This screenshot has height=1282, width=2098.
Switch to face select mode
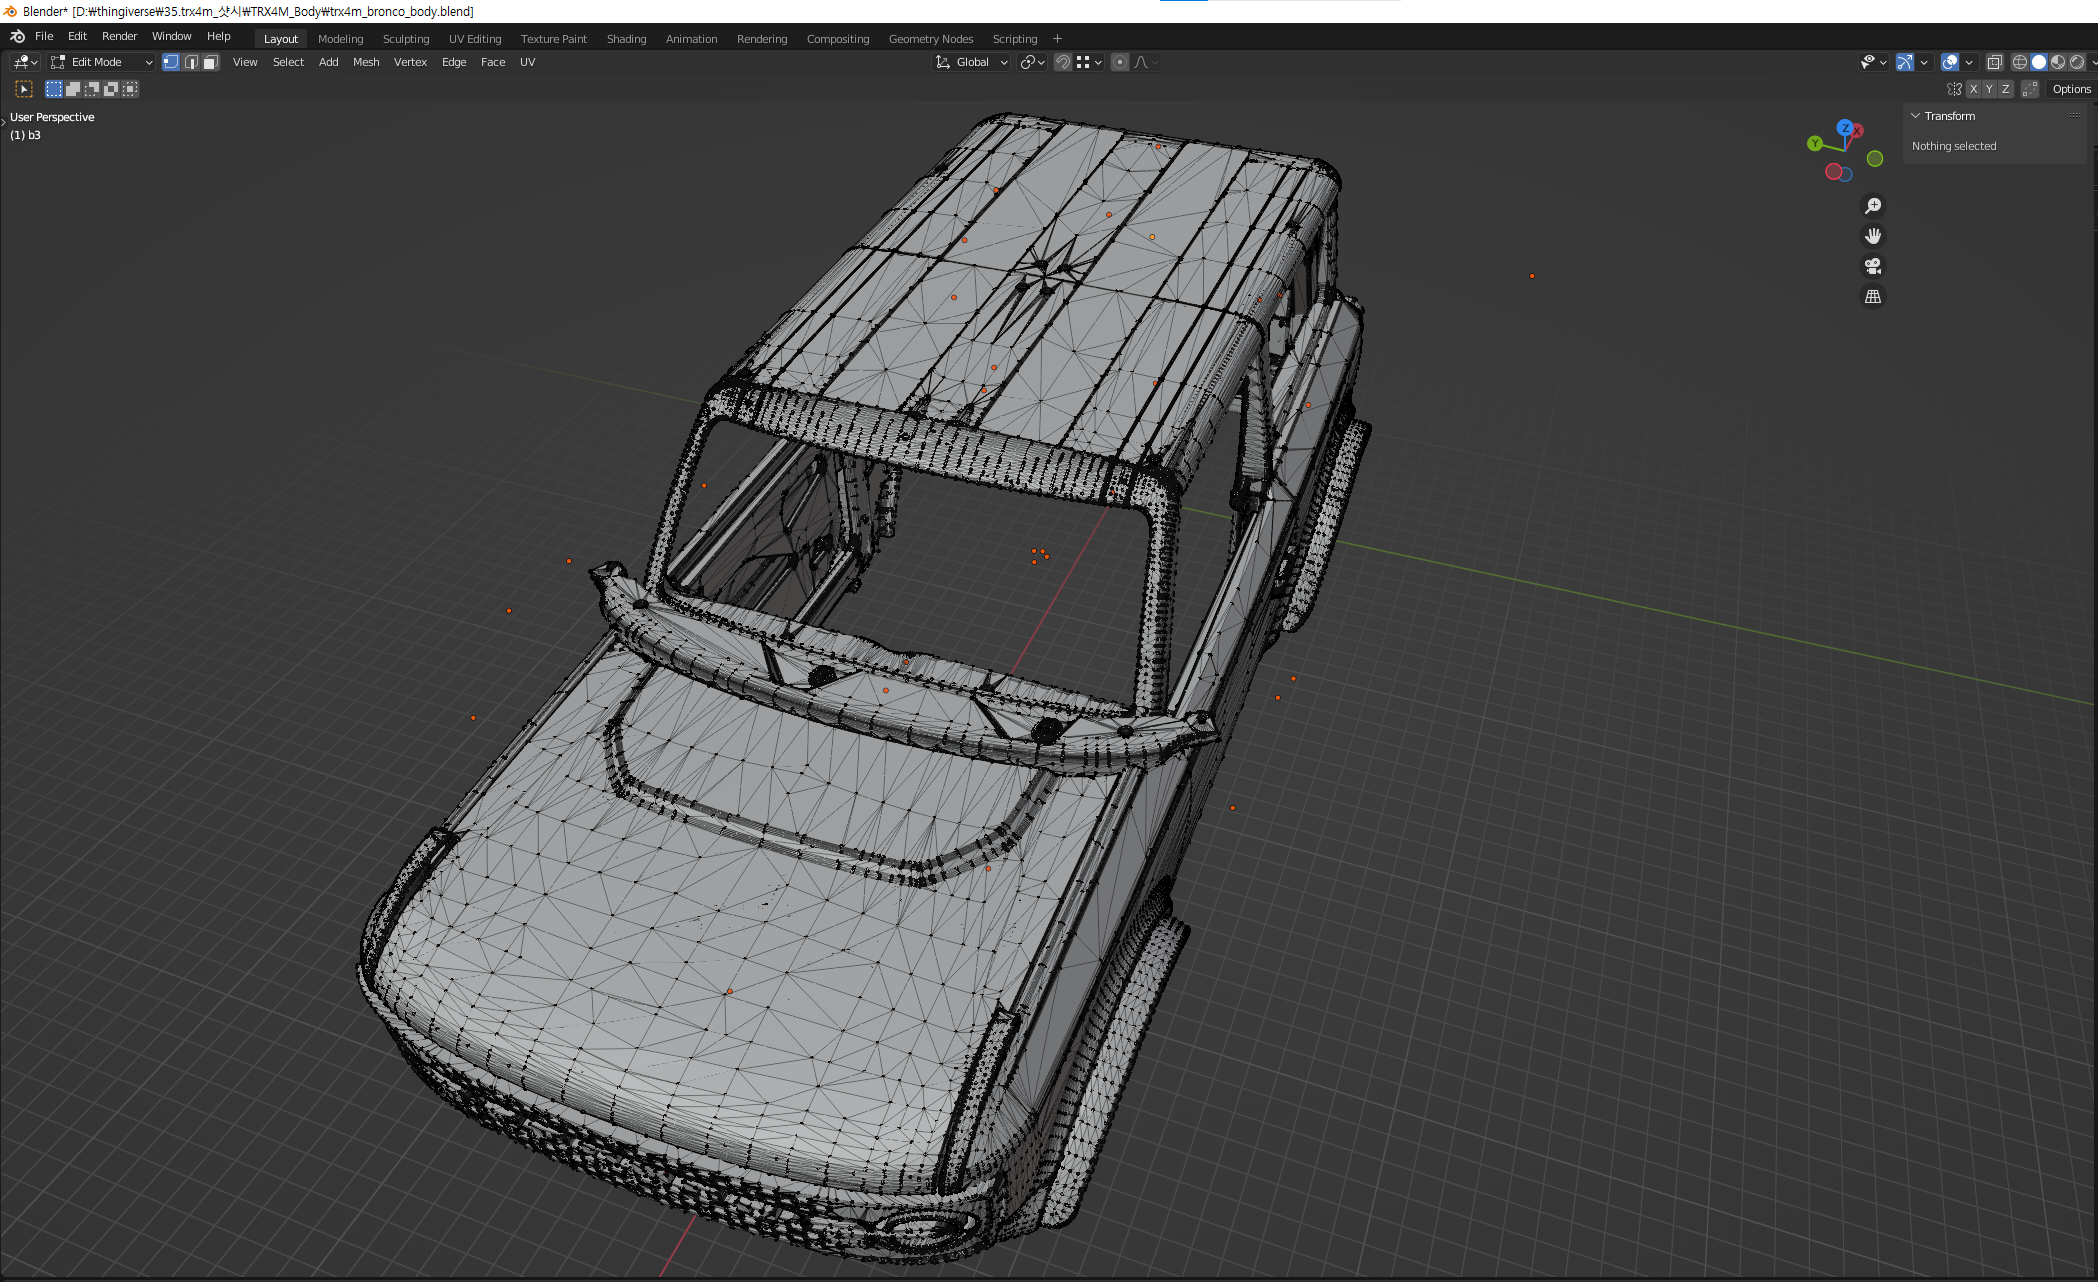click(x=210, y=62)
